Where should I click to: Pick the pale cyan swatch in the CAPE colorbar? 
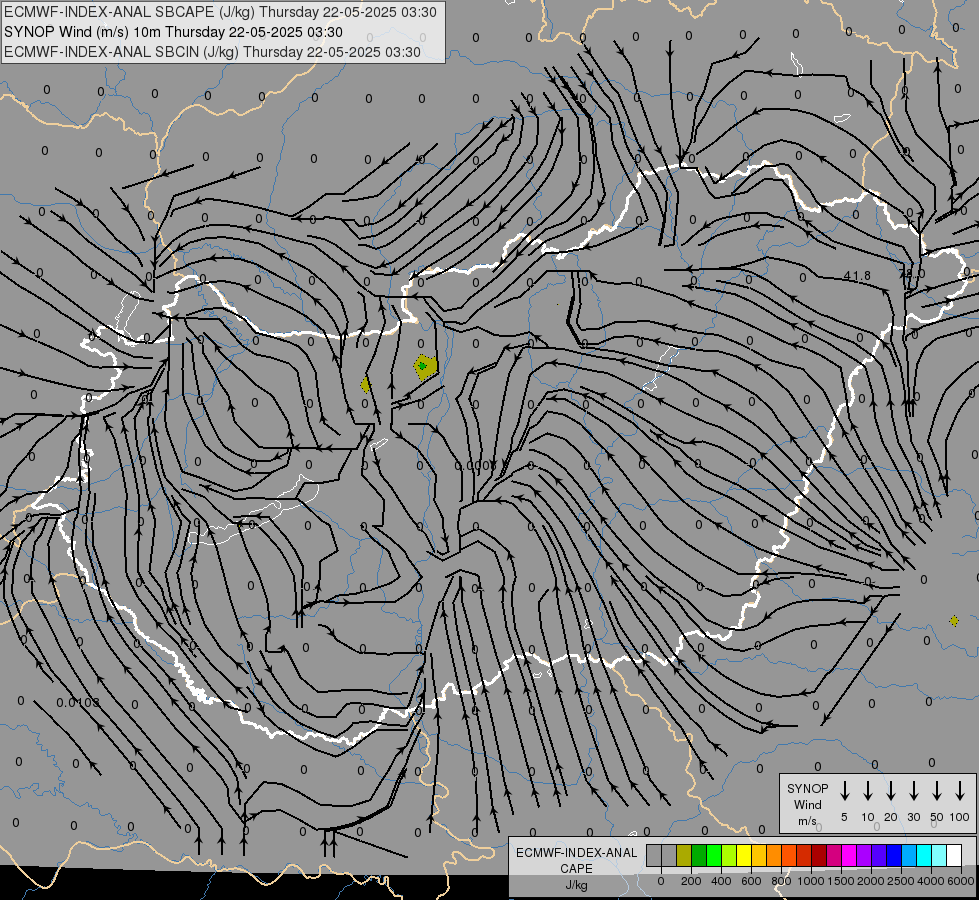point(939,855)
